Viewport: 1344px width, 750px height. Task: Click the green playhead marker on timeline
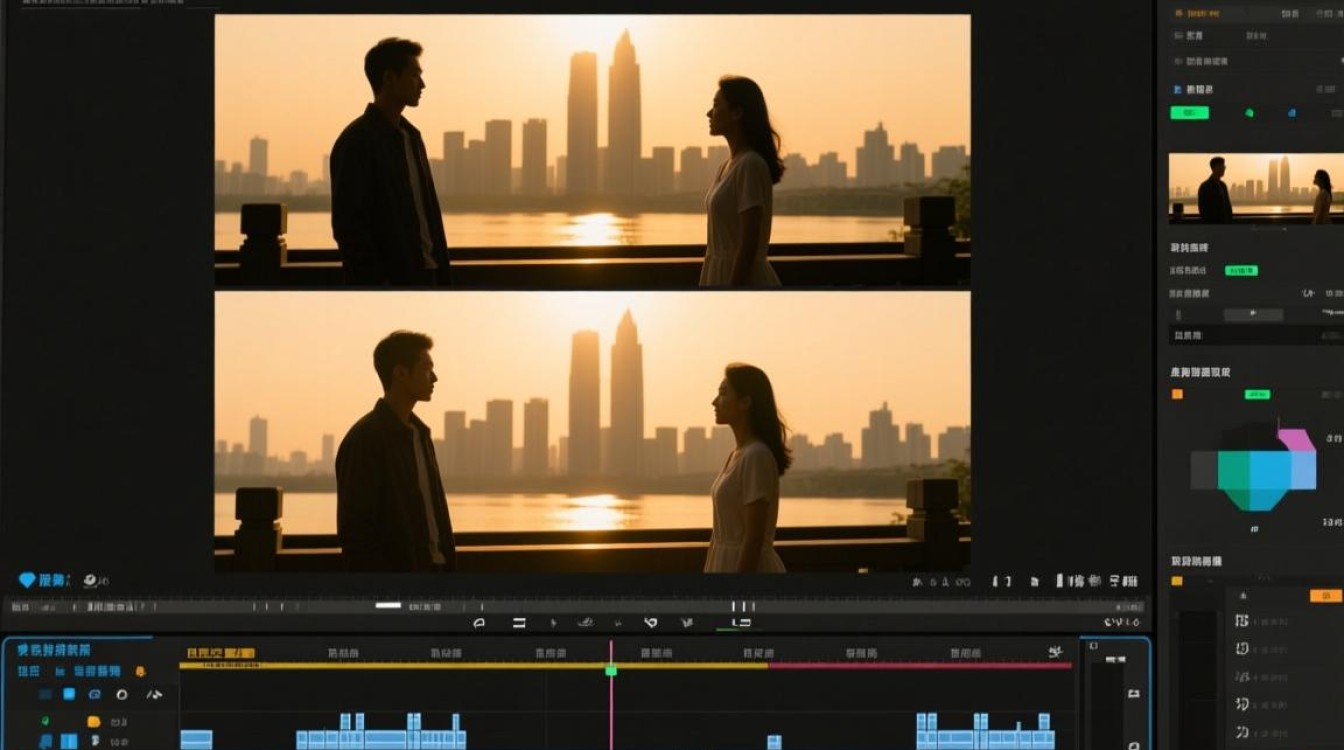(611, 670)
